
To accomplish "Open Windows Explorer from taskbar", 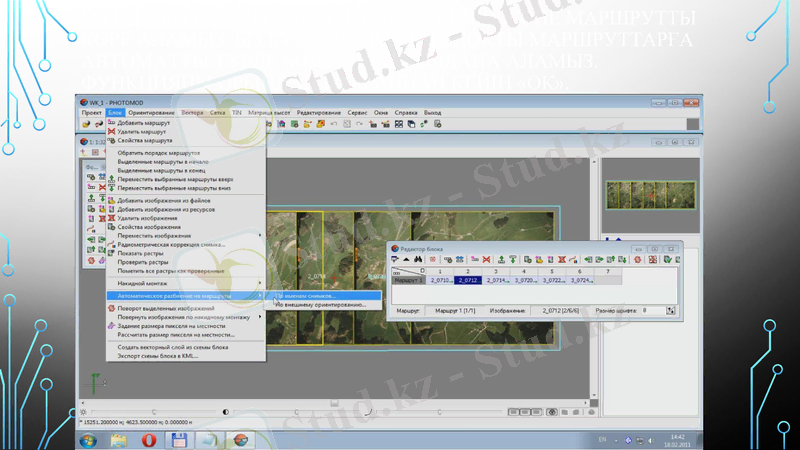I will click(x=118, y=440).
